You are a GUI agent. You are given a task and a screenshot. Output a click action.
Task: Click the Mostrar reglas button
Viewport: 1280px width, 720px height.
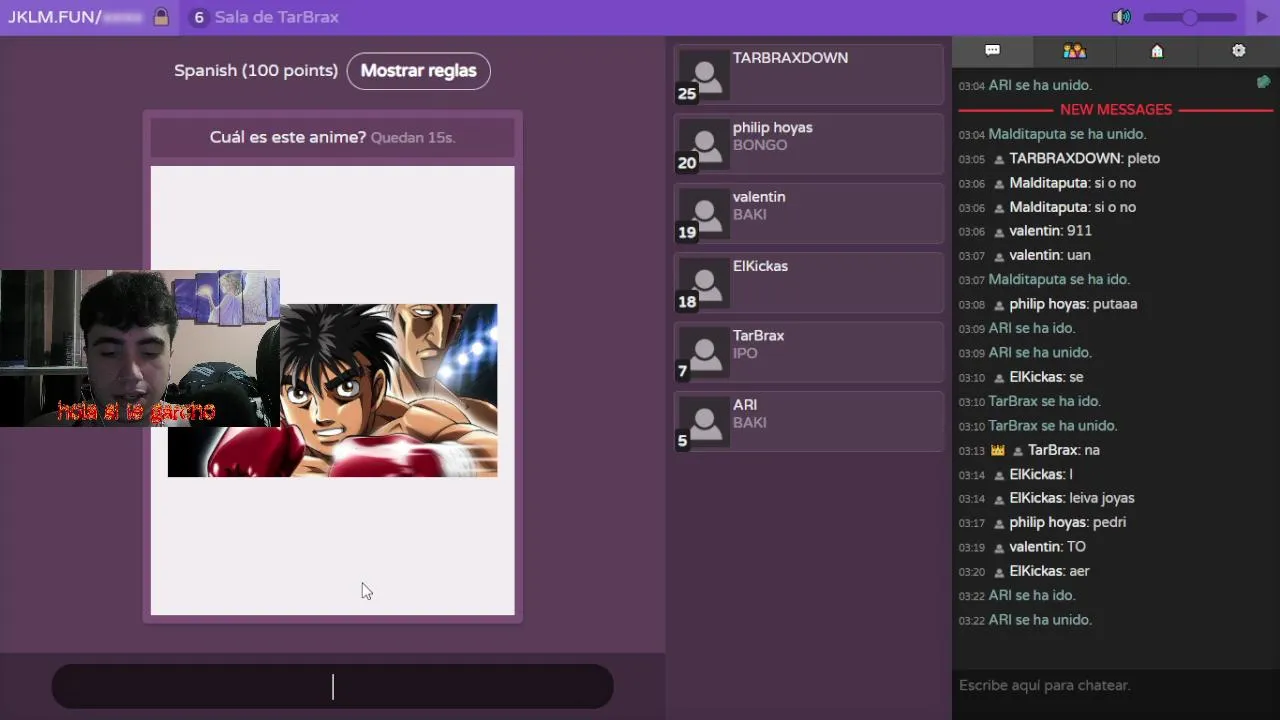coord(418,71)
